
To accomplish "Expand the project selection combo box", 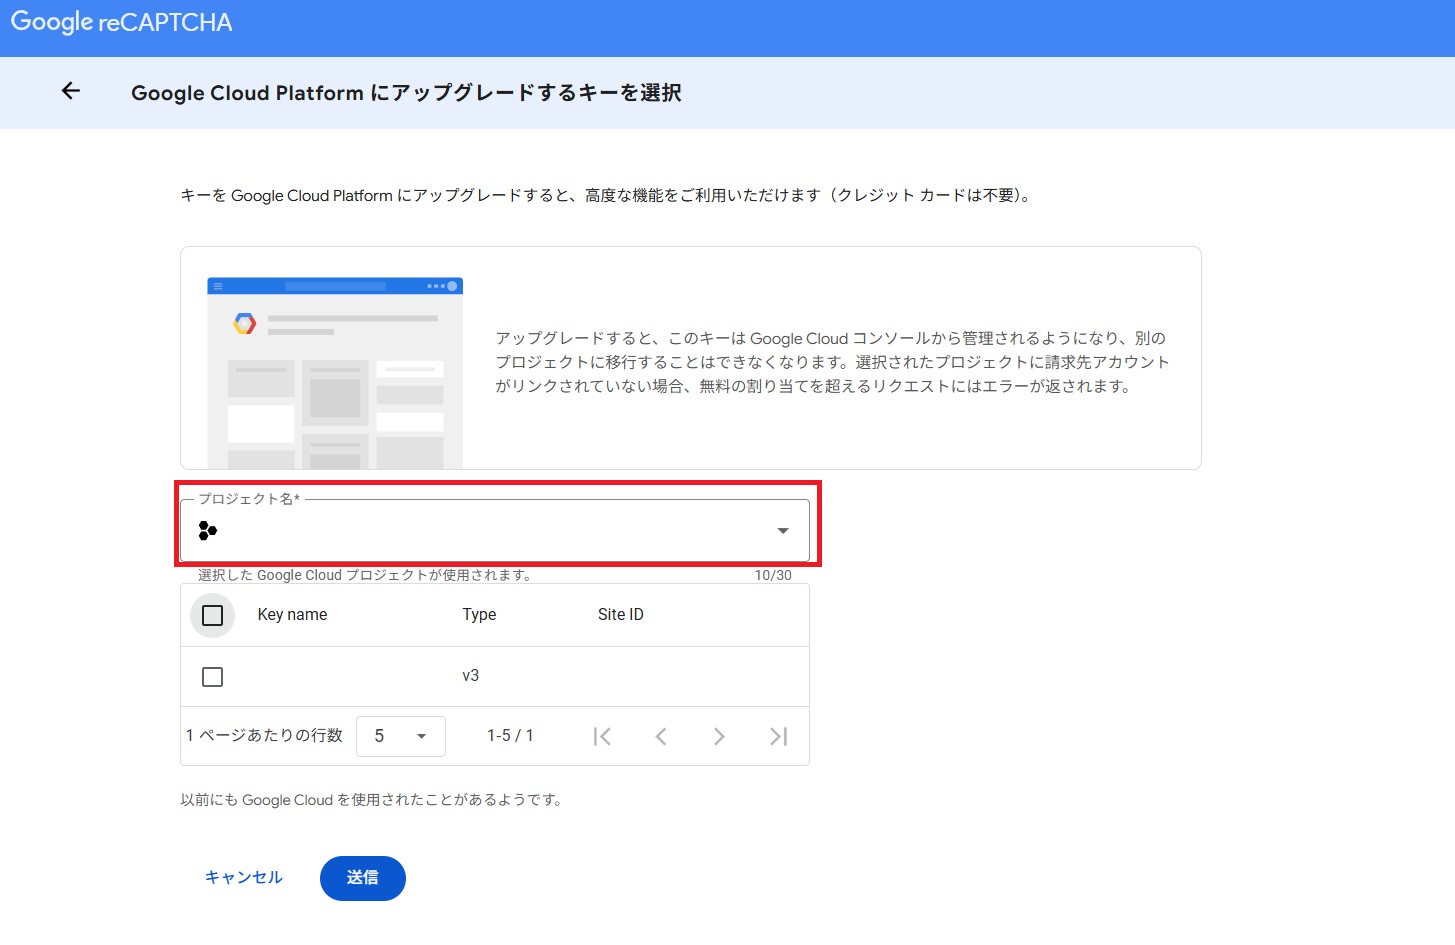I will pos(495,530).
